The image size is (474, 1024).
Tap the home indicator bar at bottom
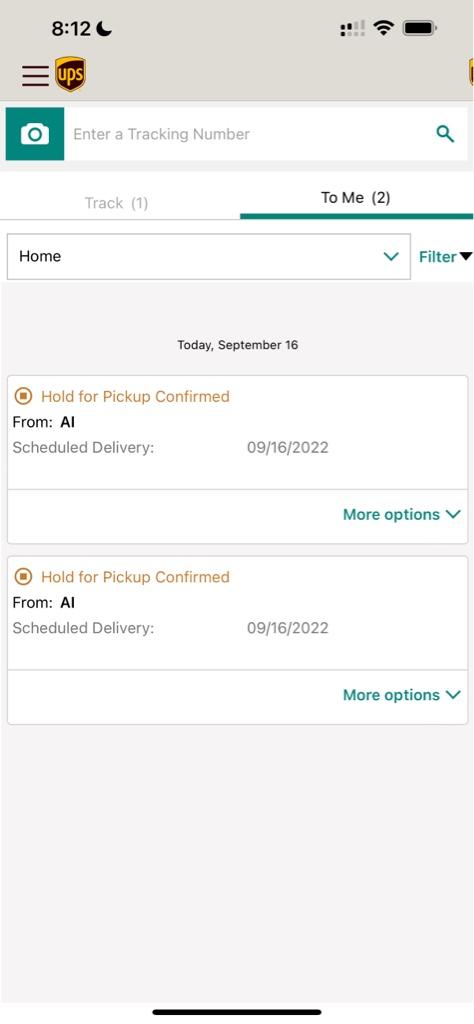(237, 1012)
